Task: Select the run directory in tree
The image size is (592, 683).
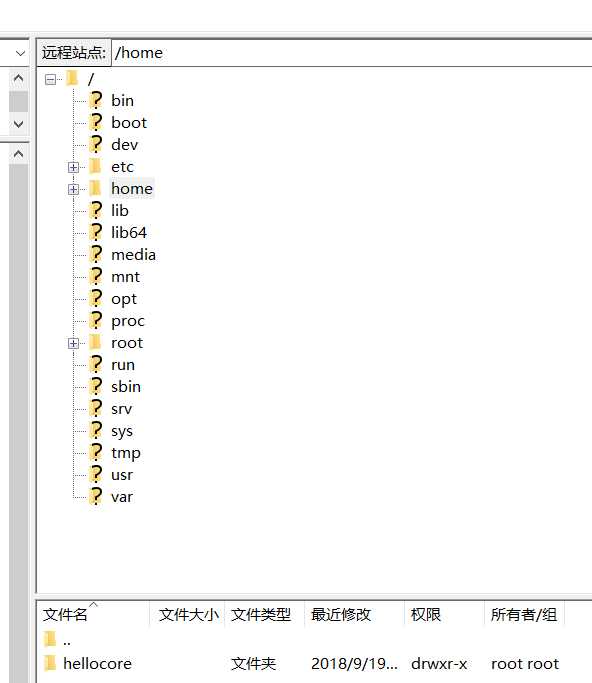Action: (123, 365)
